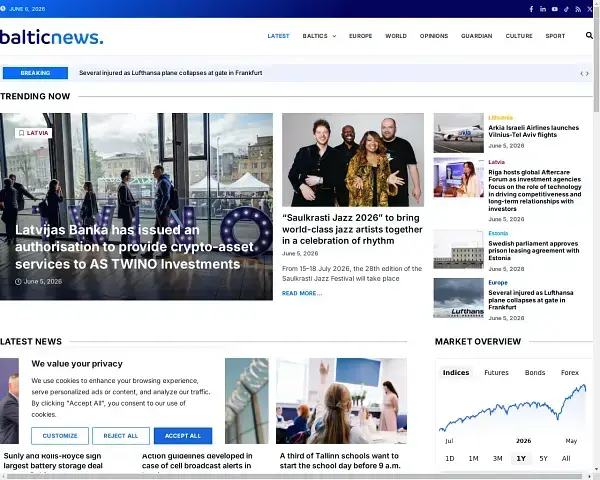Open the Aftercare Forum speaker thumbnail

point(458,178)
